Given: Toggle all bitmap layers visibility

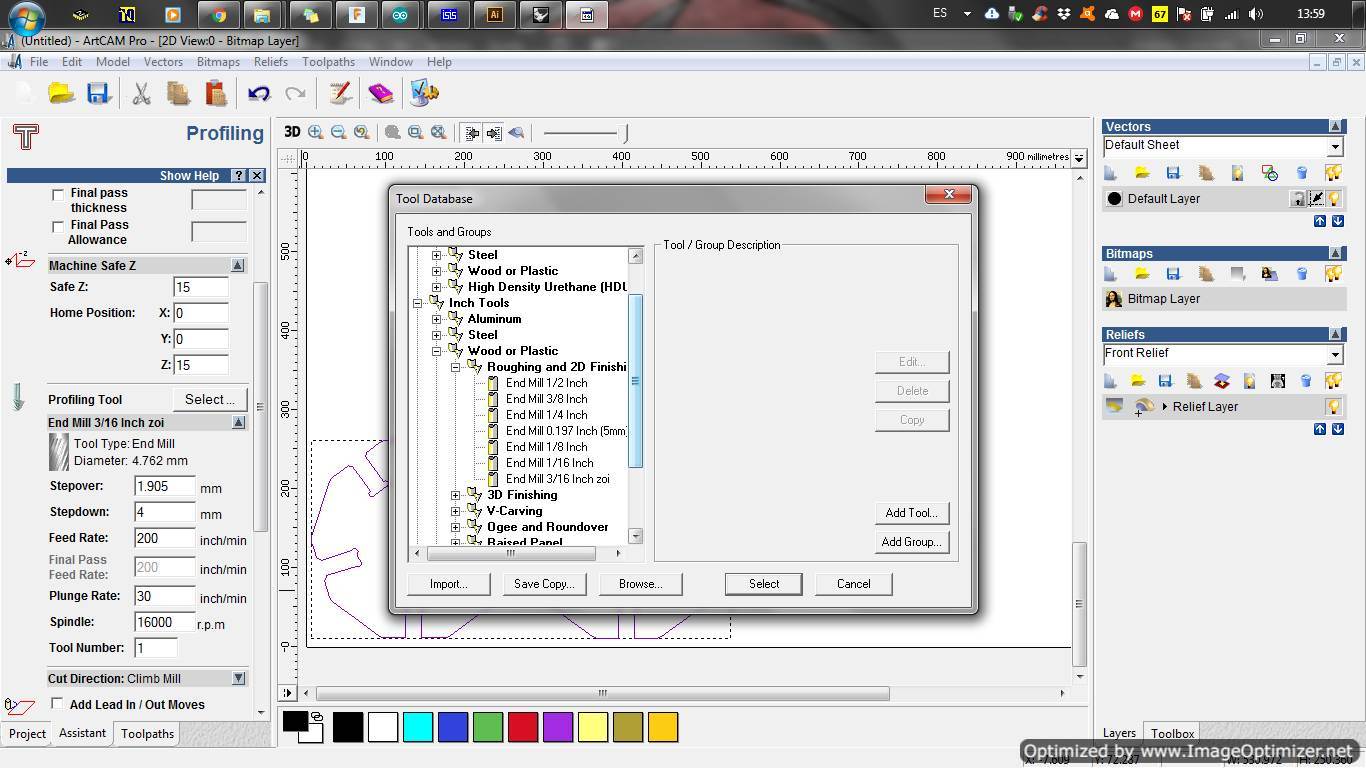Looking at the screenshot, I should pos(1333,273).
